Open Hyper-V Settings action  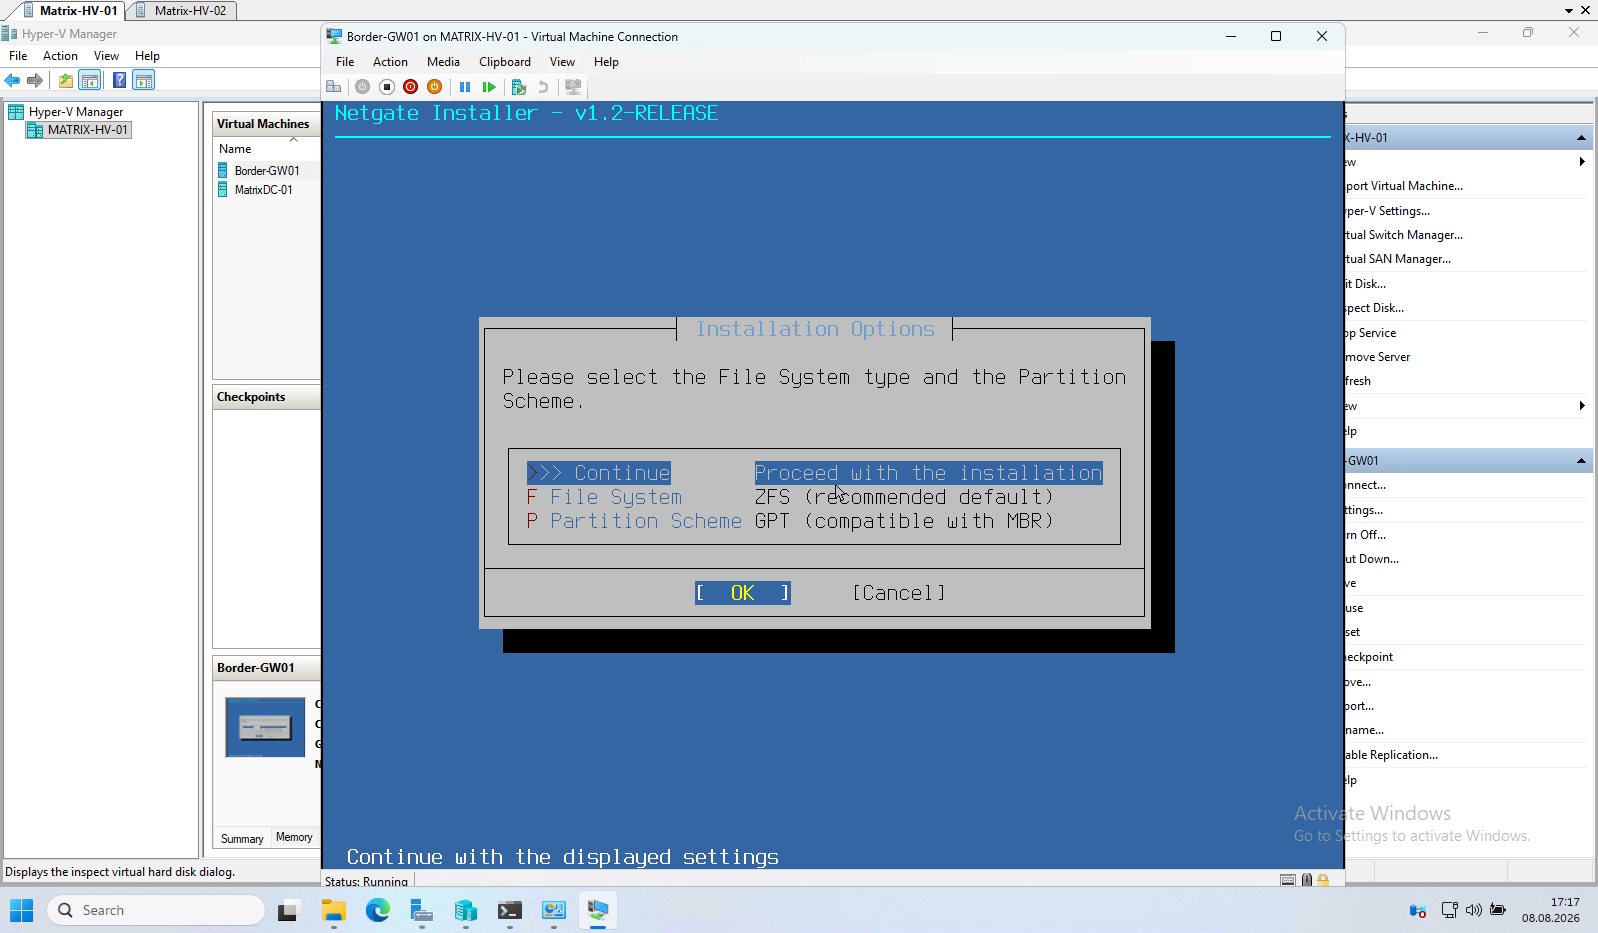(x=1388, y=211)
